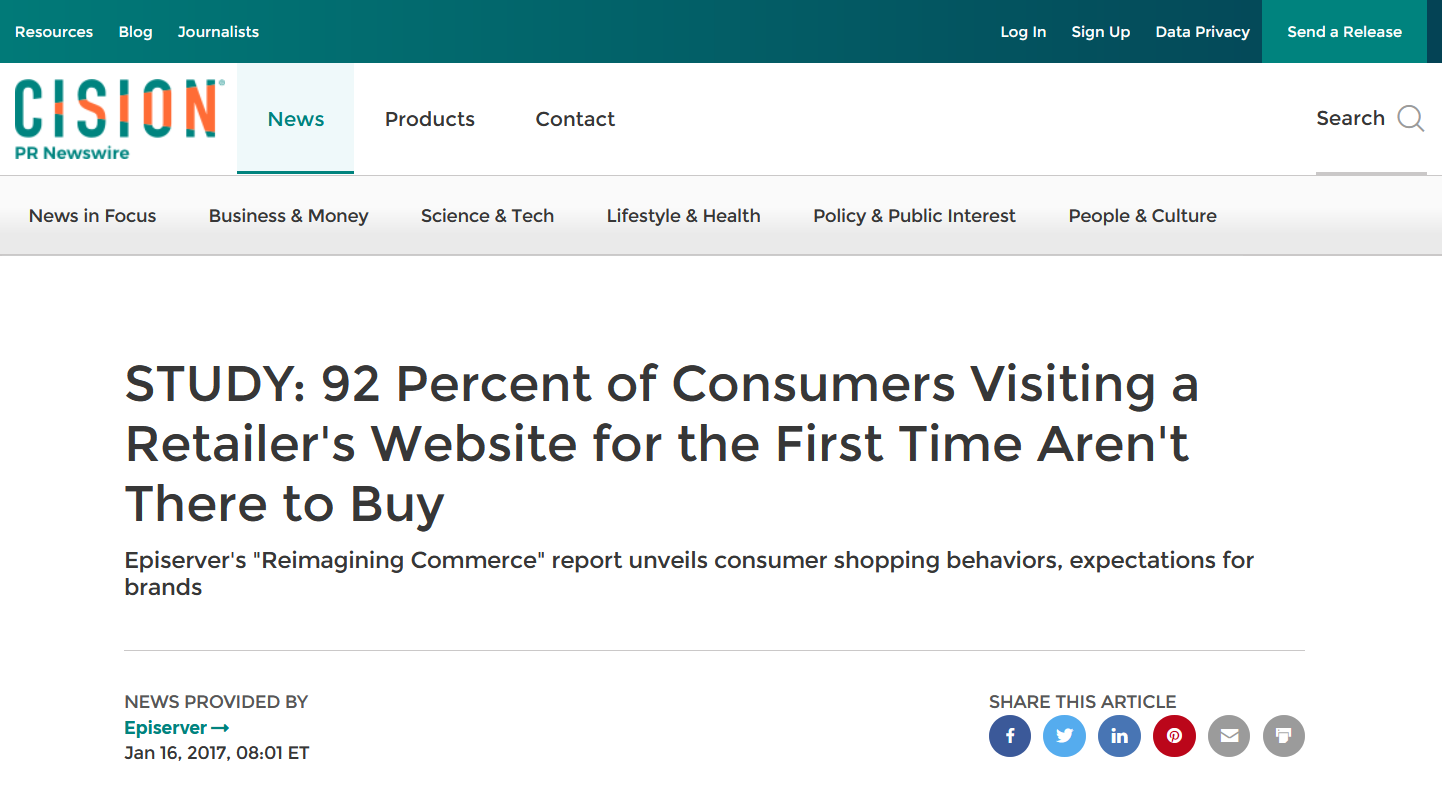
Task: Share article on Facebook
Action: (1010, 736)
